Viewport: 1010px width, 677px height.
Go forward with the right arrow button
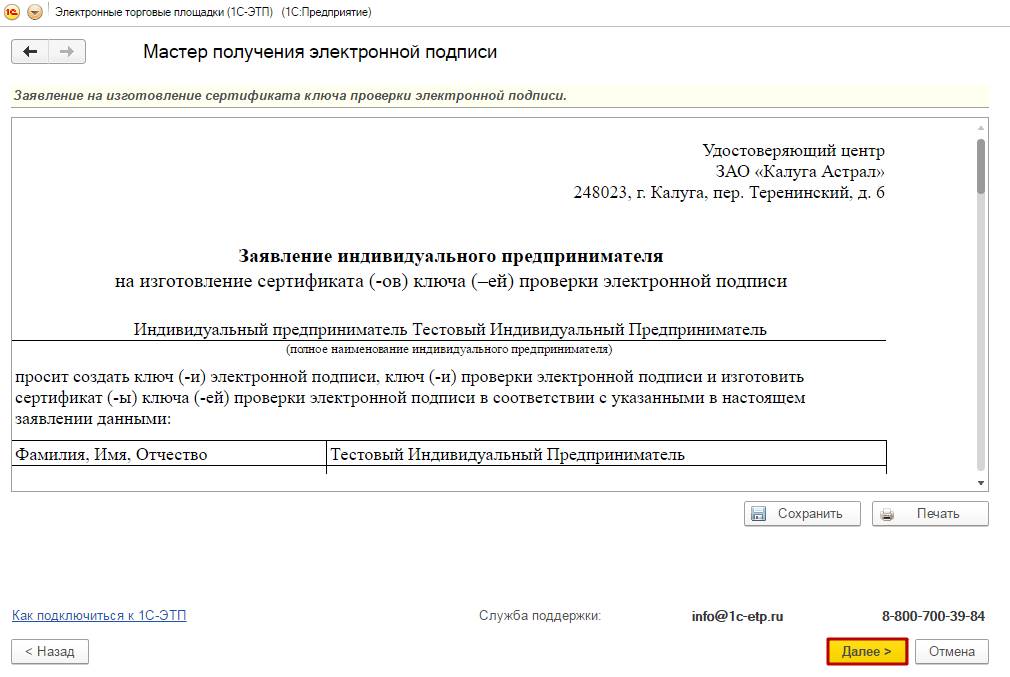(67, 52)
